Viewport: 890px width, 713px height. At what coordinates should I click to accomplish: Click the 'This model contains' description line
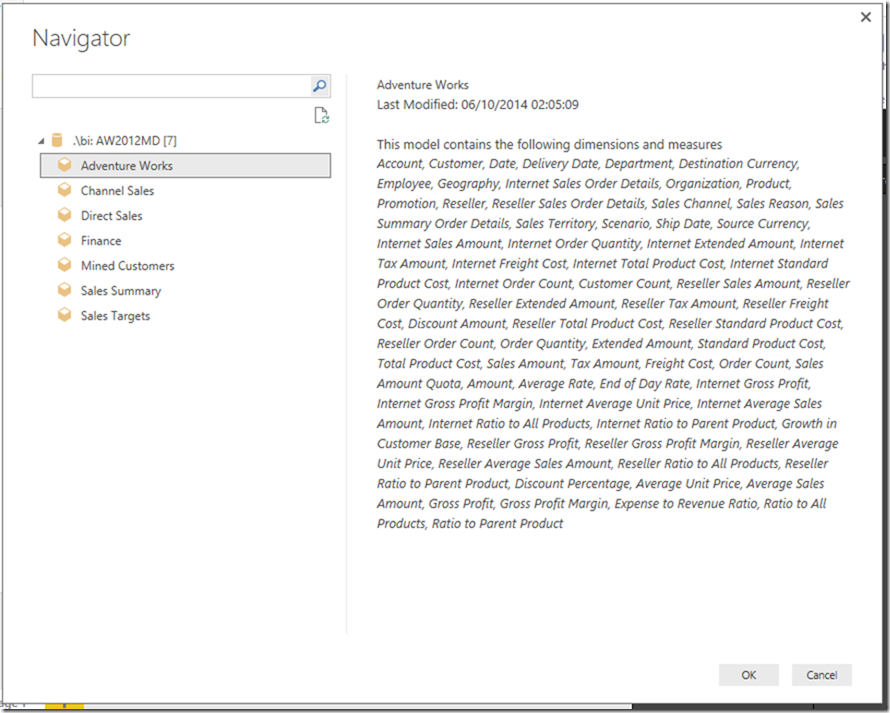point(549,144)
